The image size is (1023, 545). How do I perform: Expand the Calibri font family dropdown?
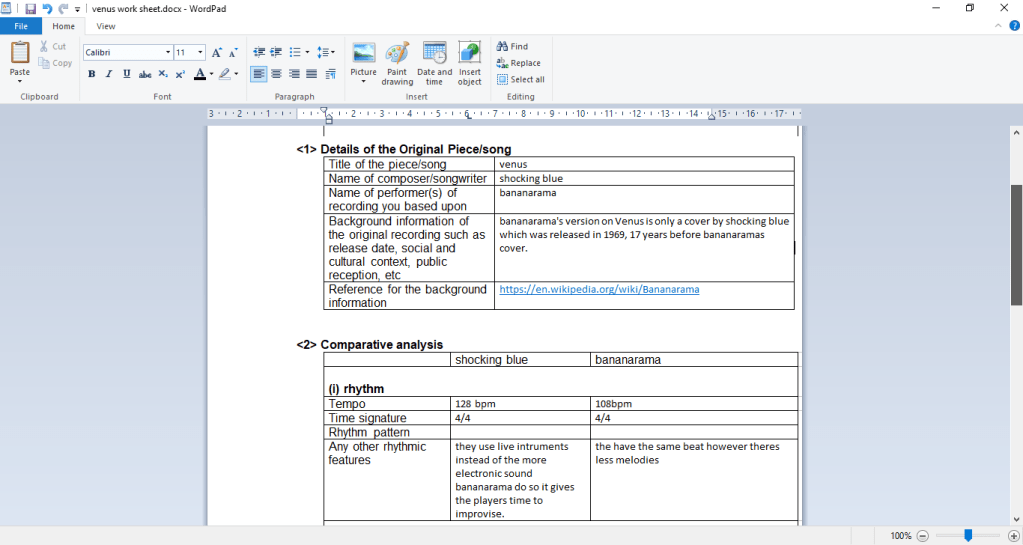pos(167,52)
